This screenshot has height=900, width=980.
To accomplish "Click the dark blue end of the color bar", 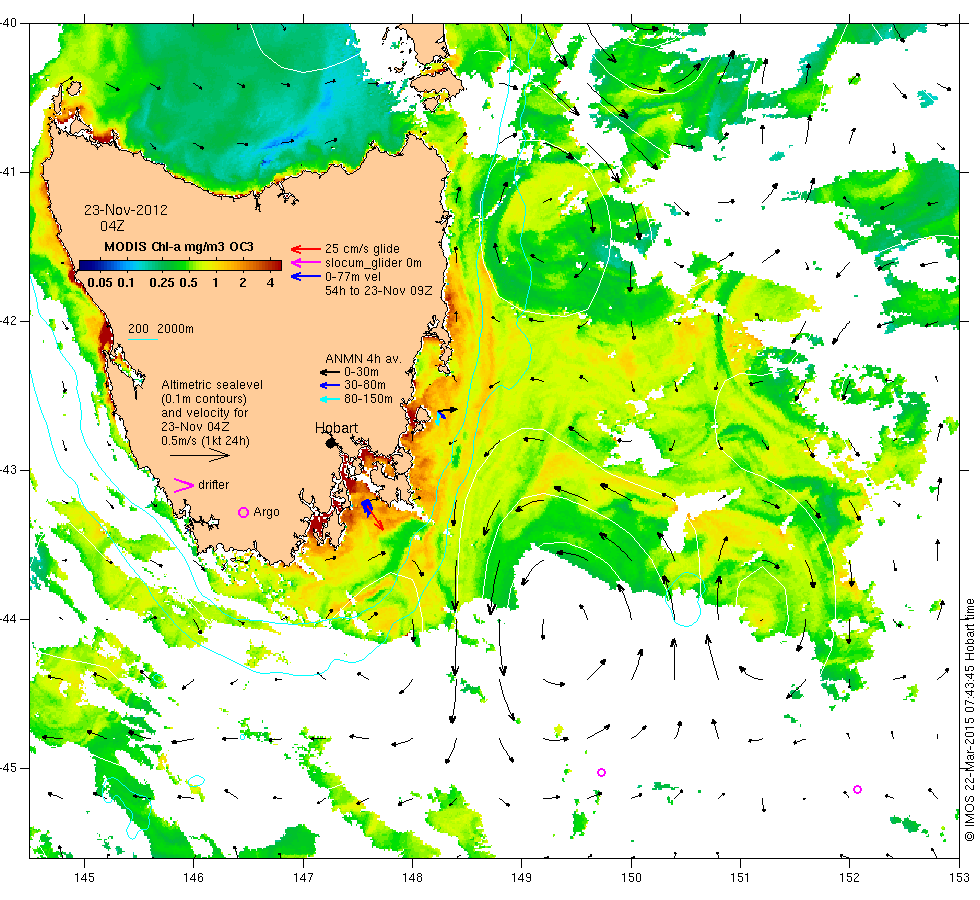I will [84, 265].
